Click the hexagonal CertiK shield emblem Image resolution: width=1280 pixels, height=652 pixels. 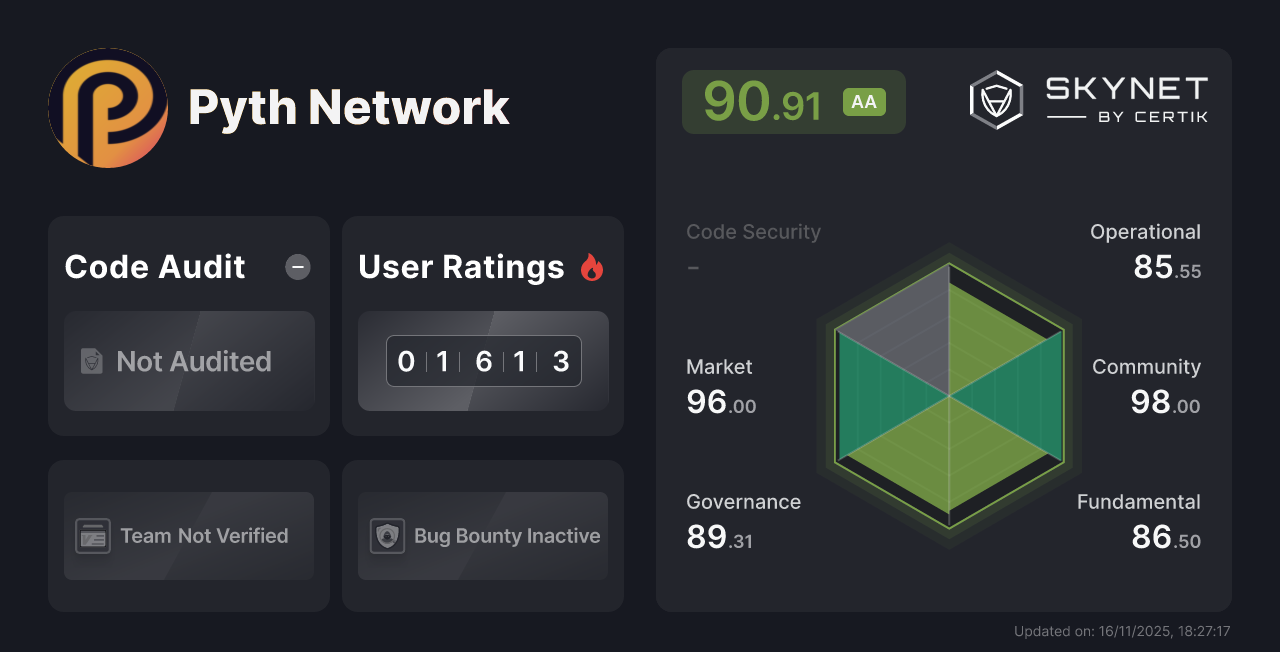[996, 97]
